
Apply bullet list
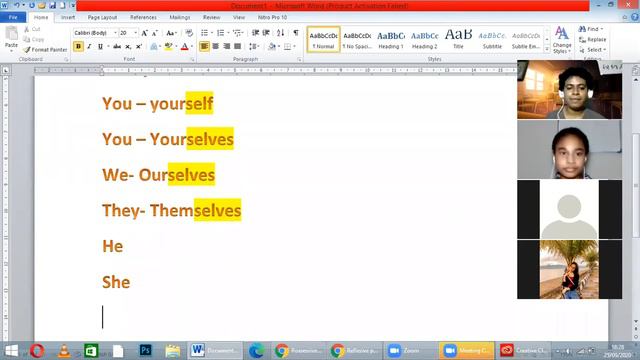click(204, 33)
